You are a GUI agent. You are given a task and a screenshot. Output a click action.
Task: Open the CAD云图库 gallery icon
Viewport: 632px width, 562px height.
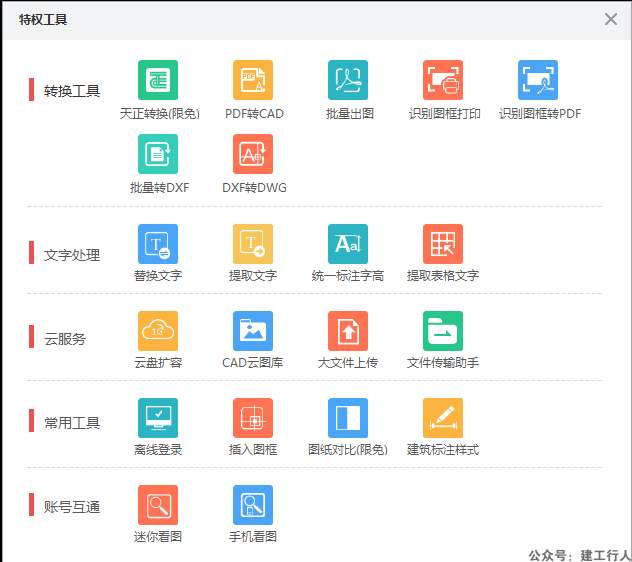pos(253,331)
